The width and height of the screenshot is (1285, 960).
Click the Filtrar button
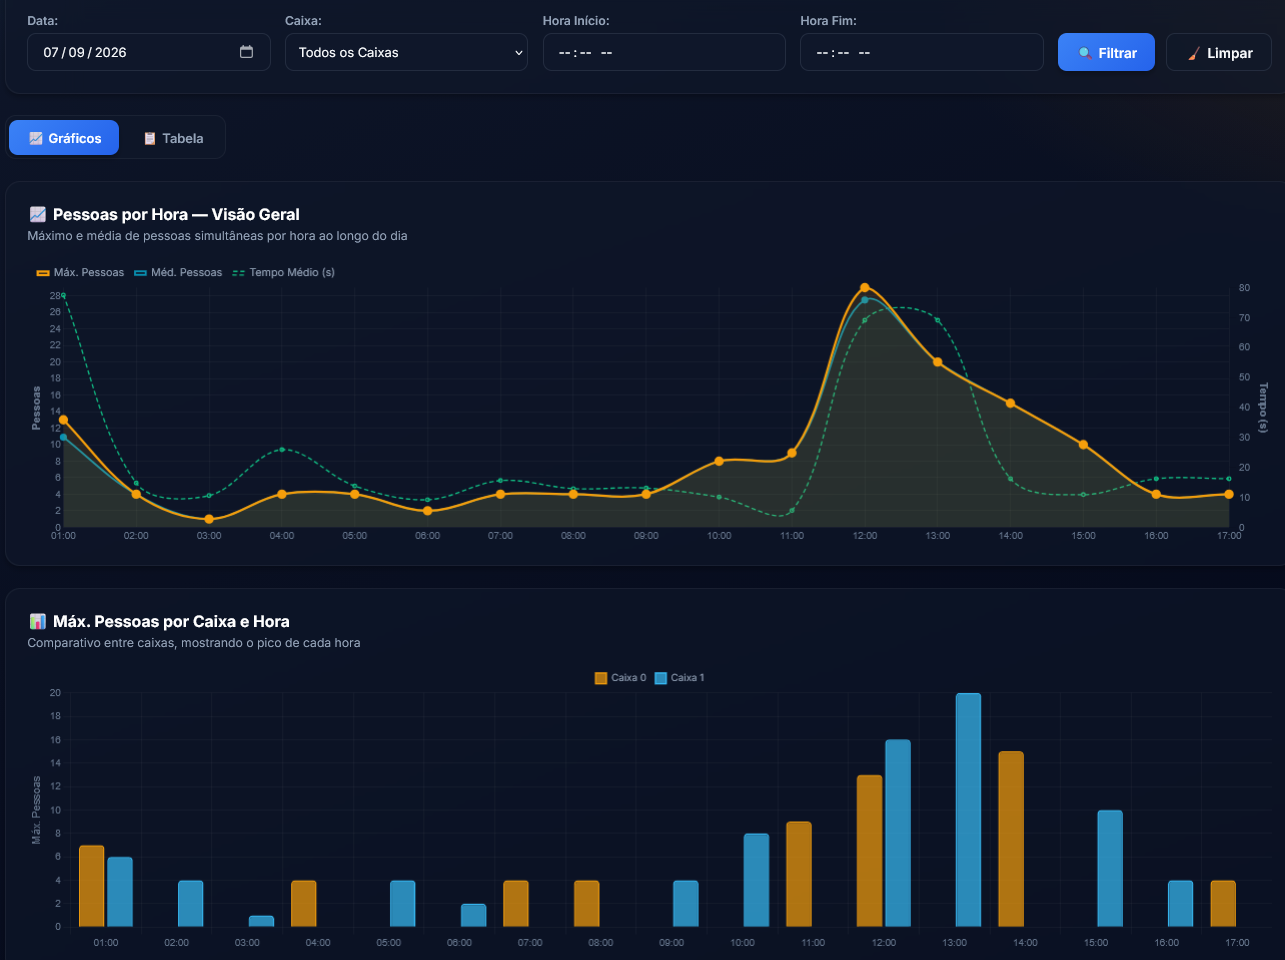1106,52
